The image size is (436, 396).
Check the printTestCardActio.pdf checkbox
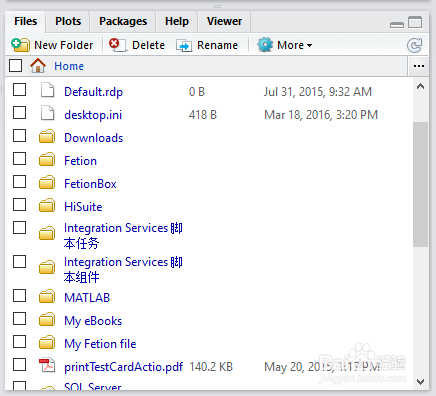[x=20, y=365]
